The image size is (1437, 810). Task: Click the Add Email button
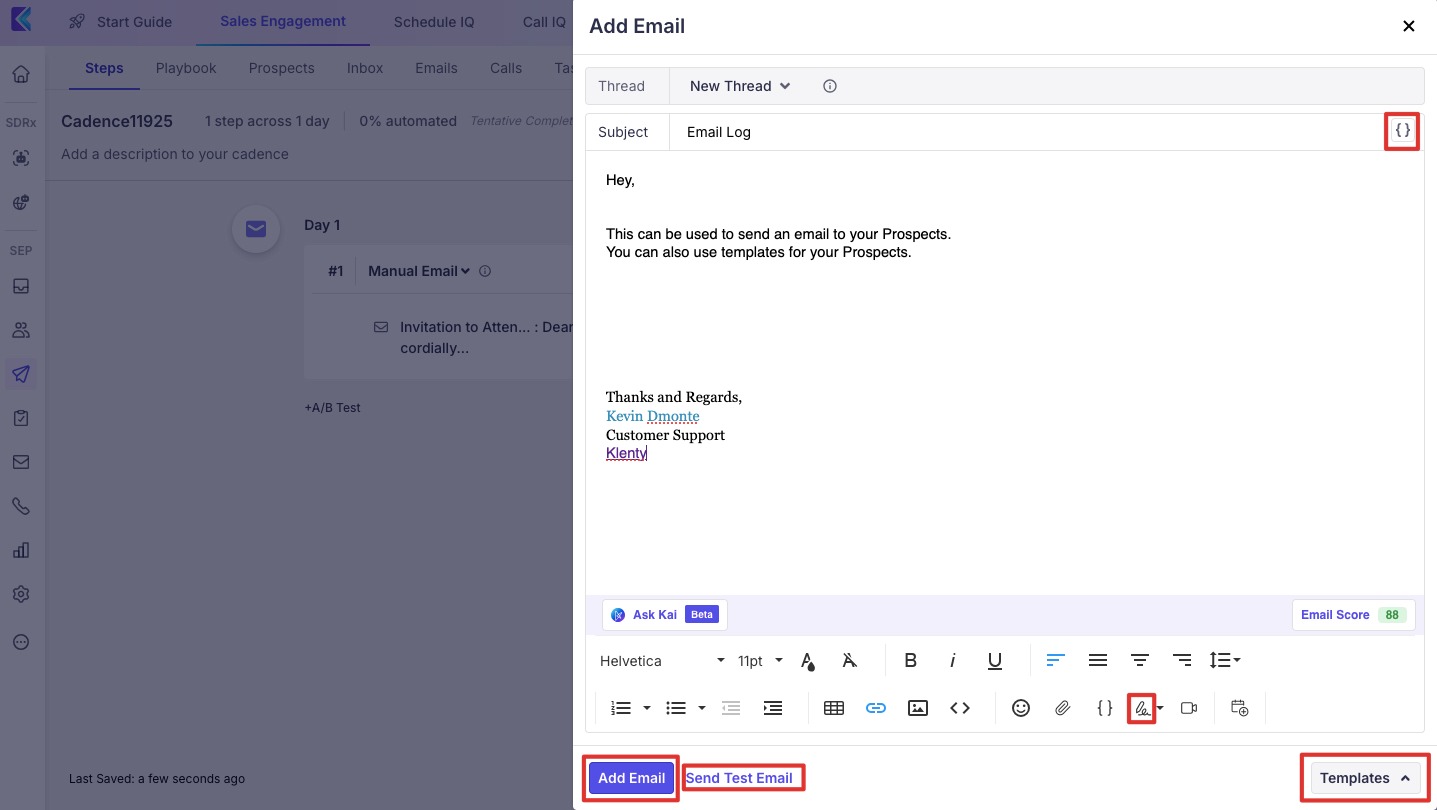coord(631,778)
